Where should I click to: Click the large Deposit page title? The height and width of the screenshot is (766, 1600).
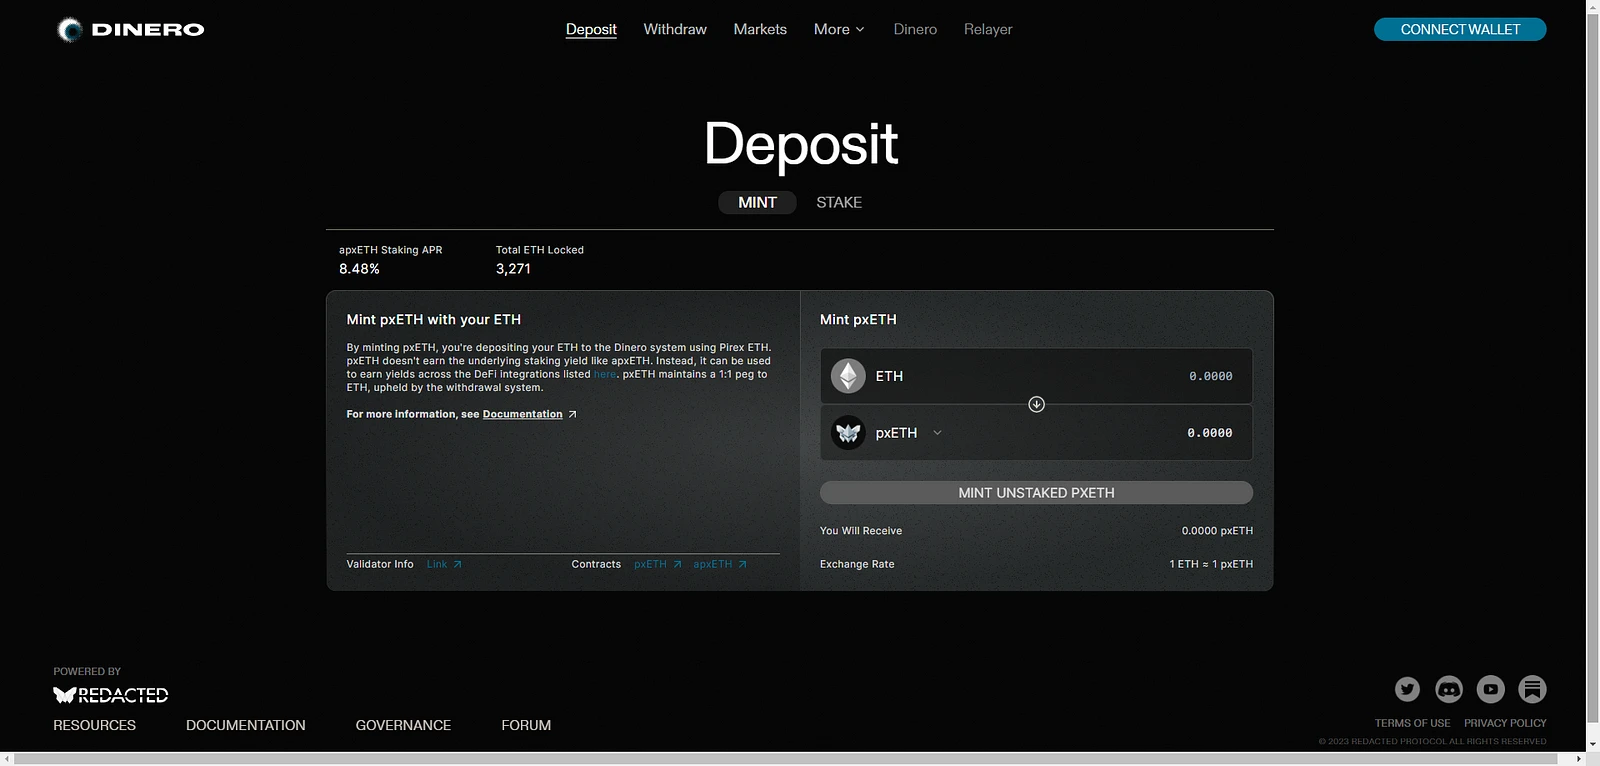(801, 145)
